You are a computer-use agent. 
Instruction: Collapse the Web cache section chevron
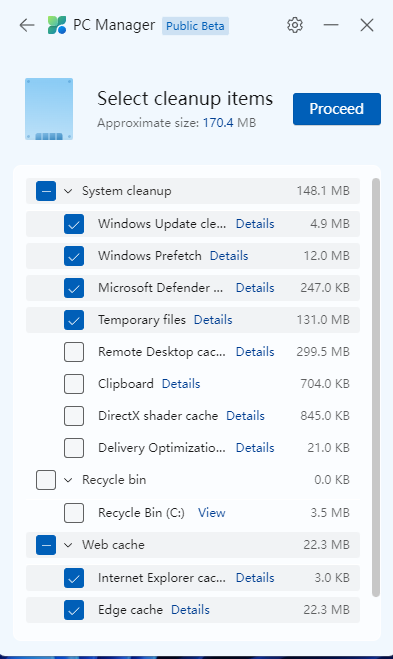(68, 545)
